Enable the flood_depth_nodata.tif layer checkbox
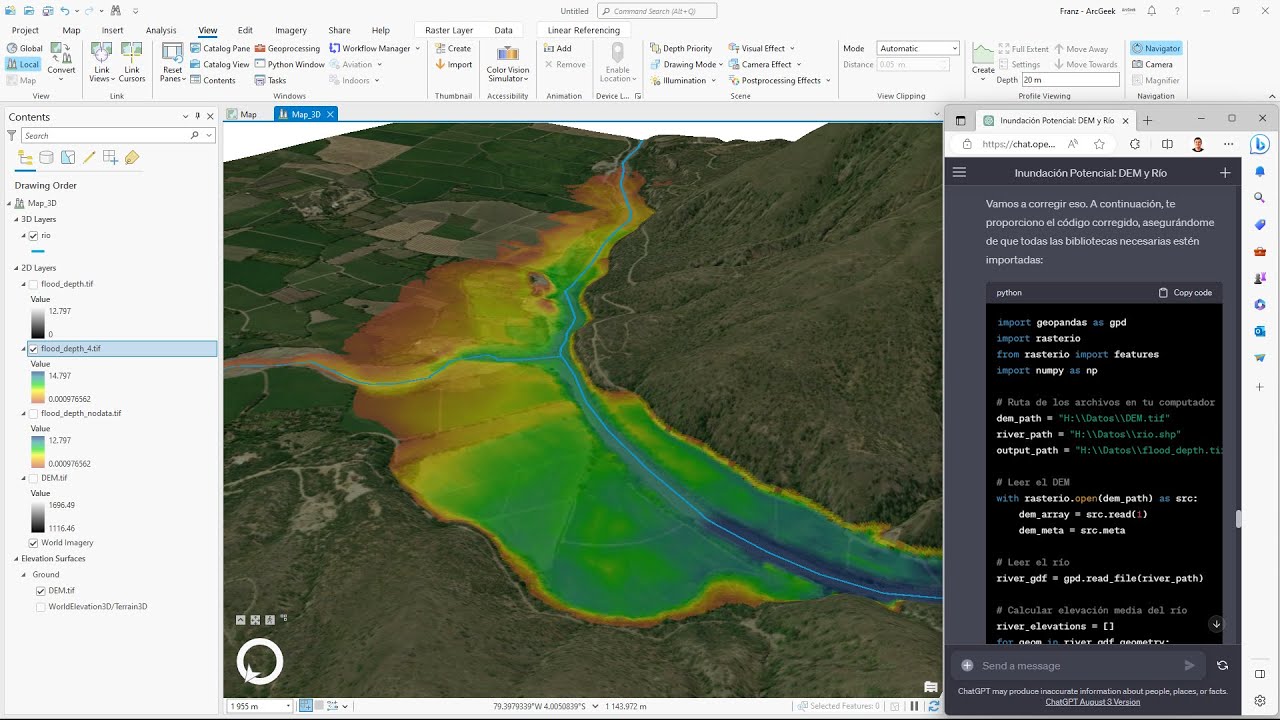Image resolution: width=1280 pixels, height=720 pixels. click(x=34, y=413)
